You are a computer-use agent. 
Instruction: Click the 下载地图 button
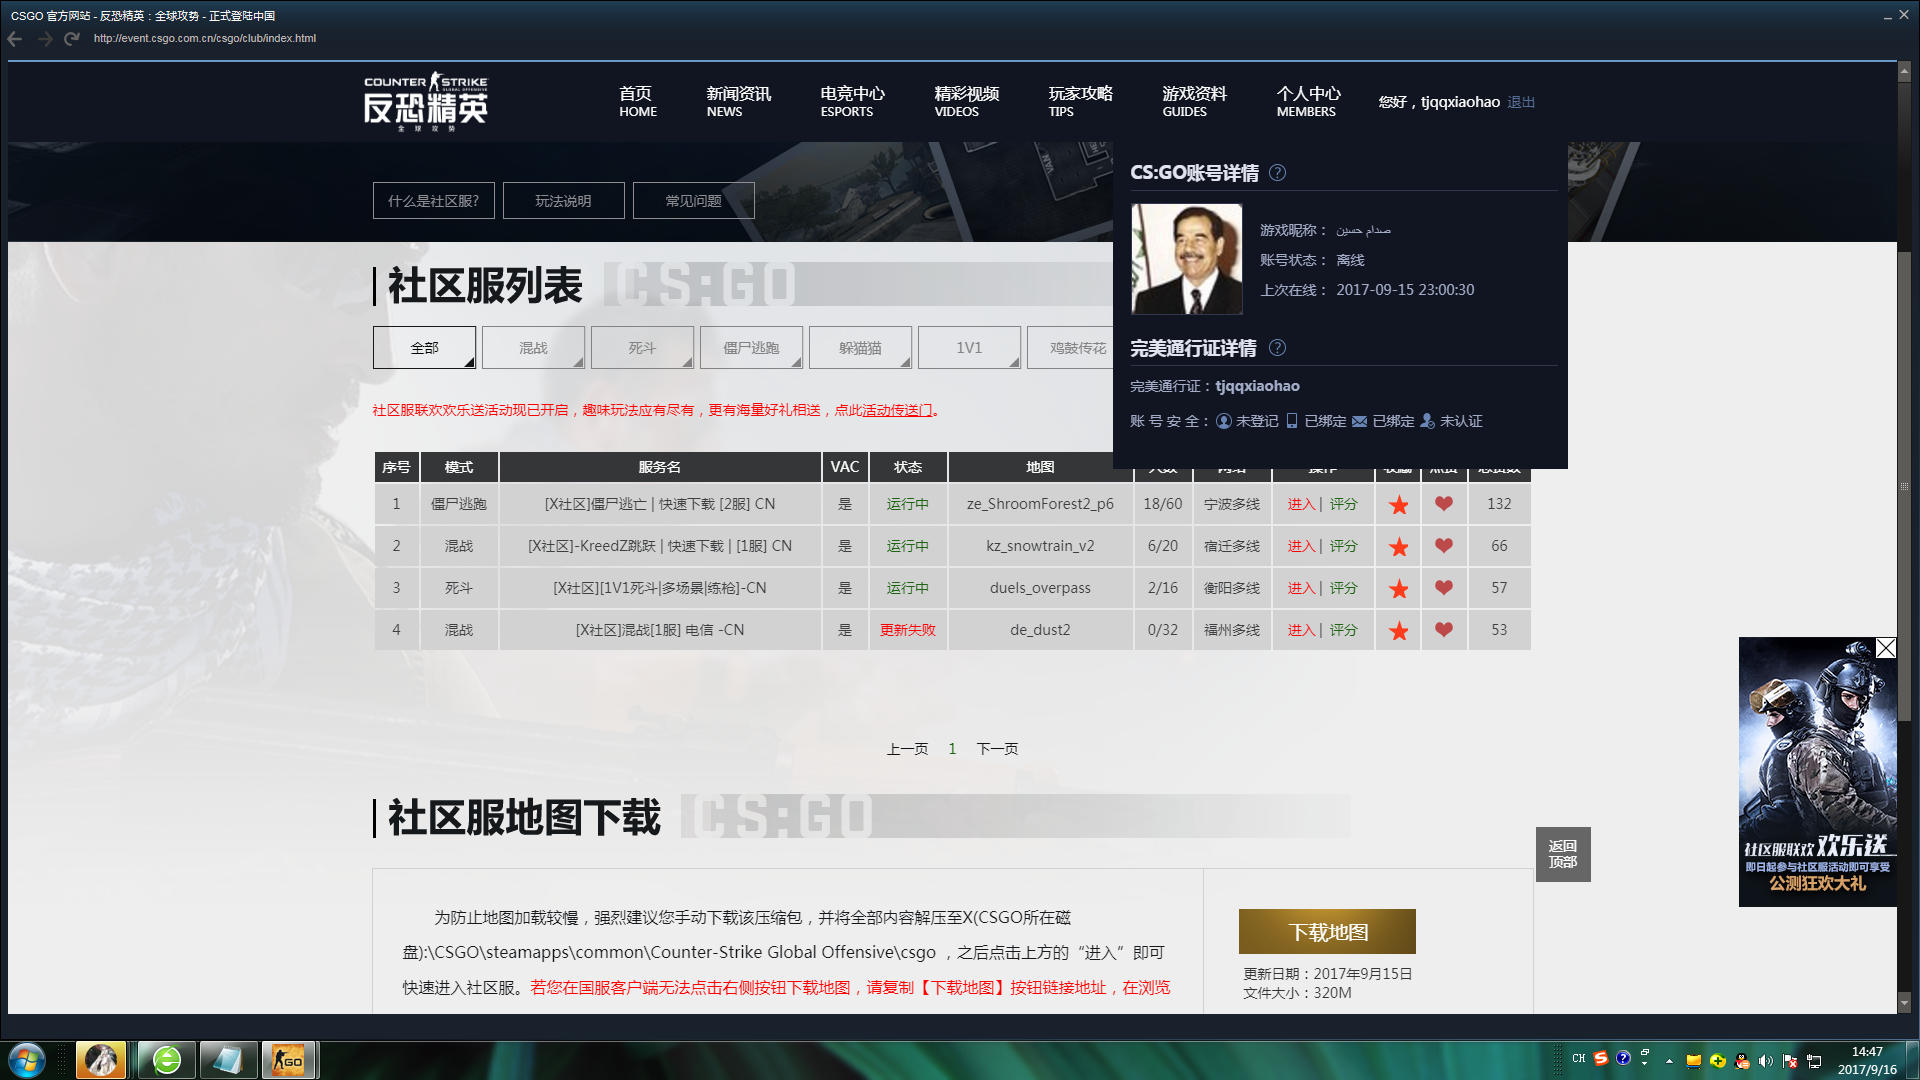point(1327,932)
